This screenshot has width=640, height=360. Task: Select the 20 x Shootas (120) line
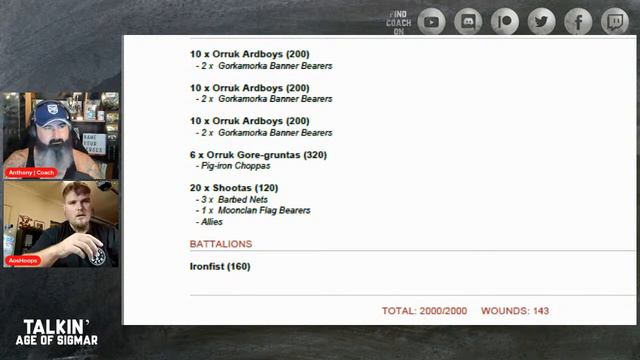(234, 188)
